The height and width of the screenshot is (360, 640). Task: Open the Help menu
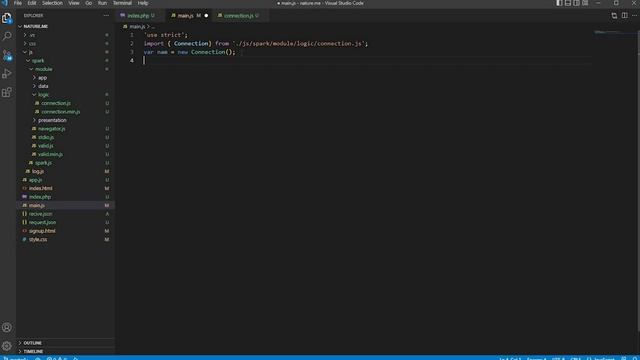pos(143,3)
